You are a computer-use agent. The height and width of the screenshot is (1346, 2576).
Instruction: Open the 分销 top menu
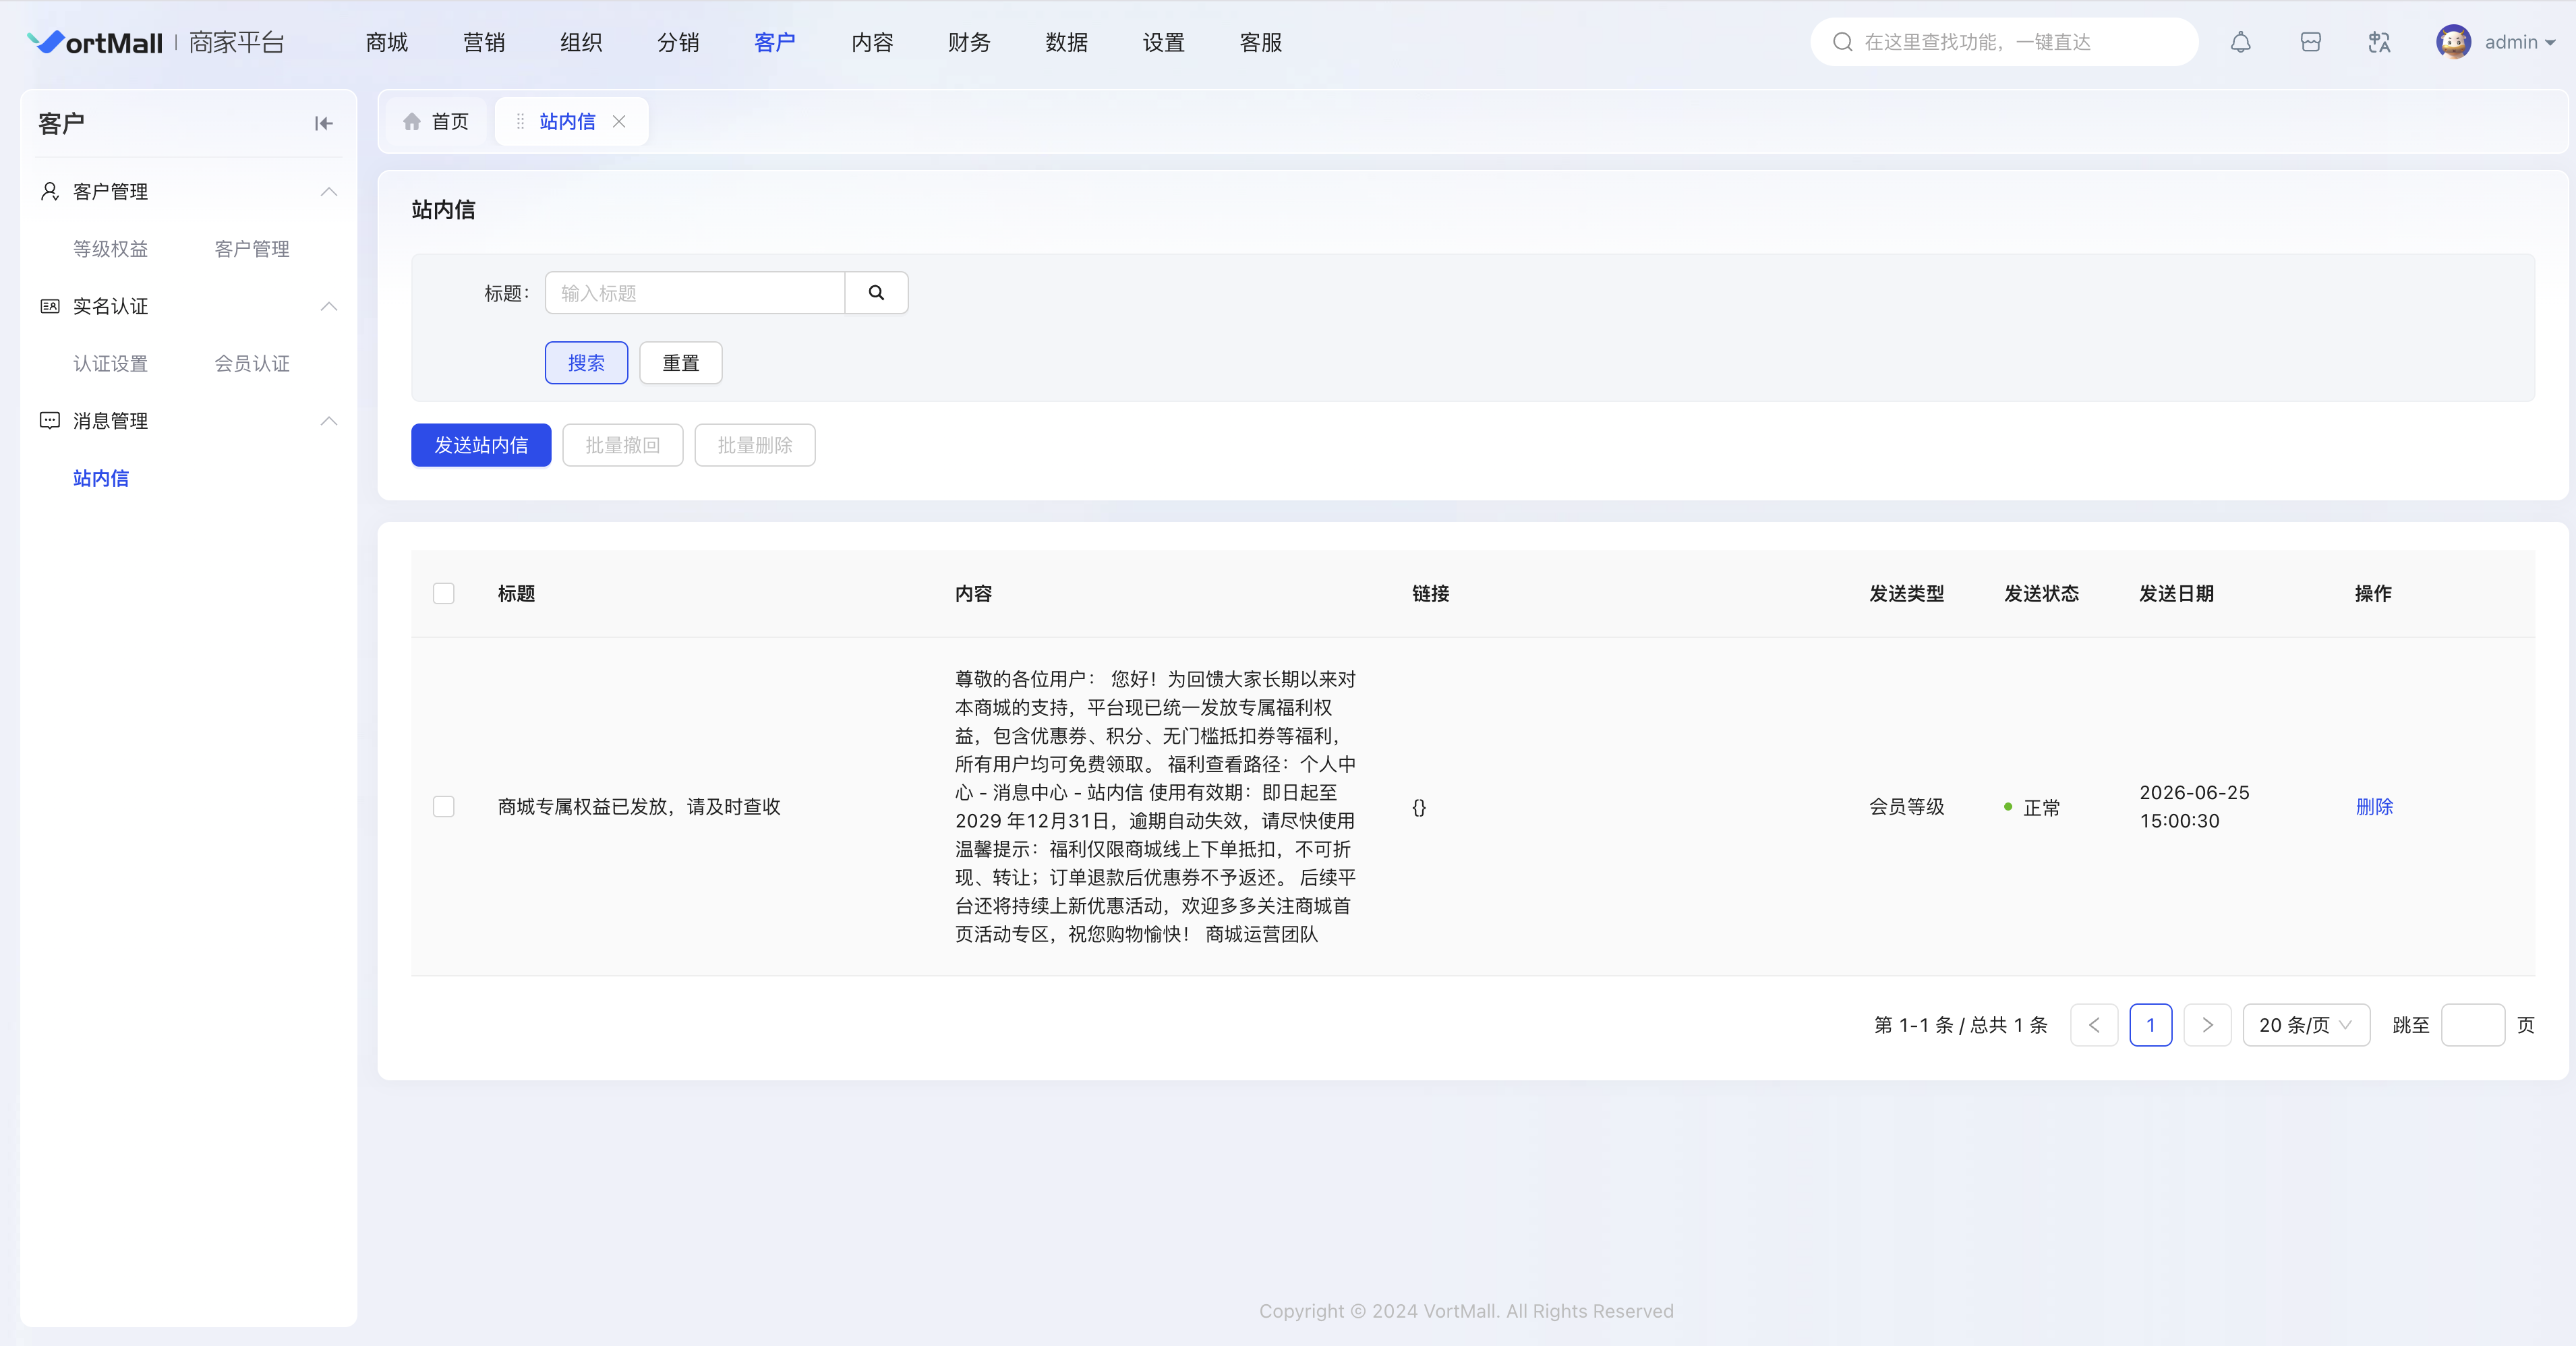678,42
